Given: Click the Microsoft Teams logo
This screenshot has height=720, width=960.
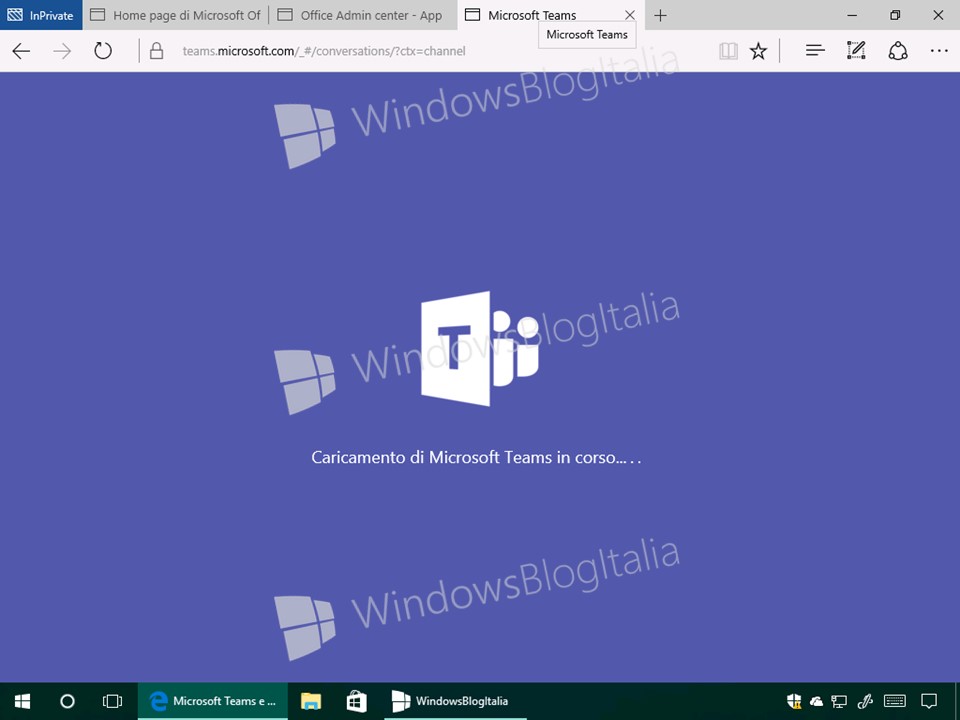Looking at the screenshot, I should pos(480,348).
